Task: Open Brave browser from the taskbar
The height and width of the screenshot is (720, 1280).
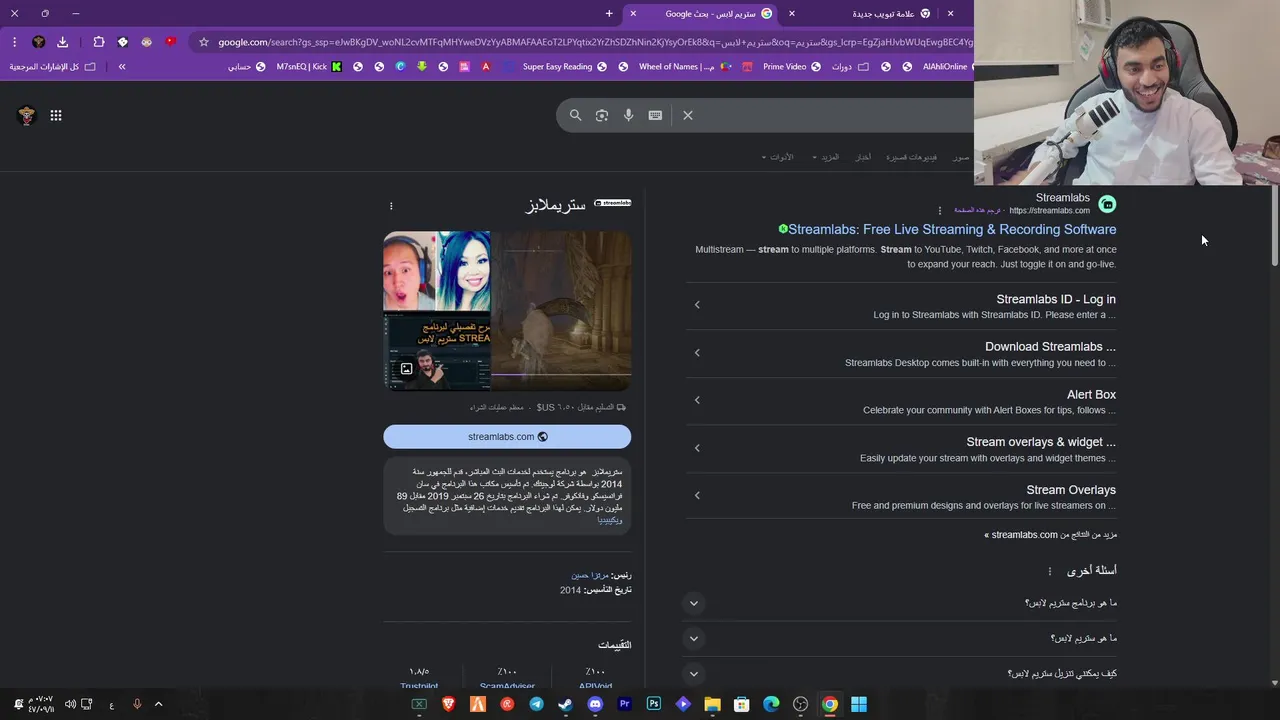Action: [448, 704]
